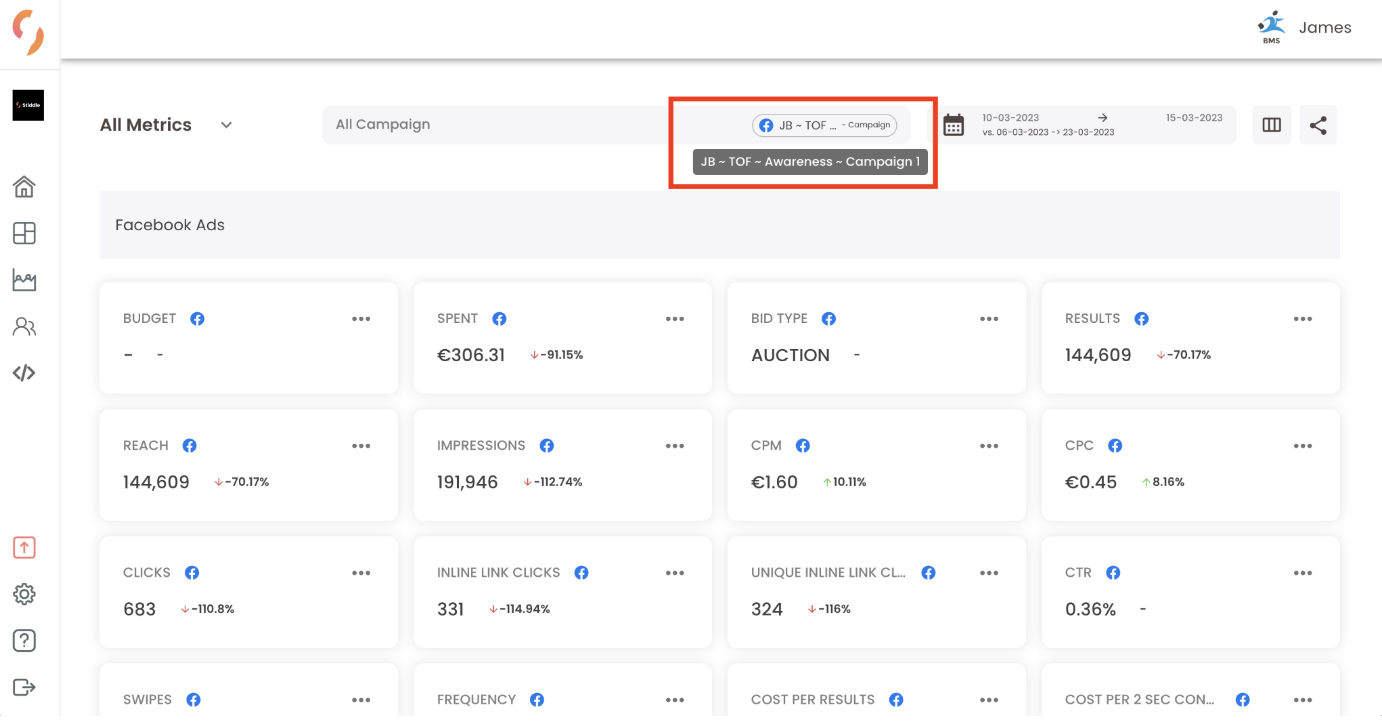Screen dimensions: 1382x722
Task: Click Facebook icon beside IMPRESSIONS
Action: [547, 446]
